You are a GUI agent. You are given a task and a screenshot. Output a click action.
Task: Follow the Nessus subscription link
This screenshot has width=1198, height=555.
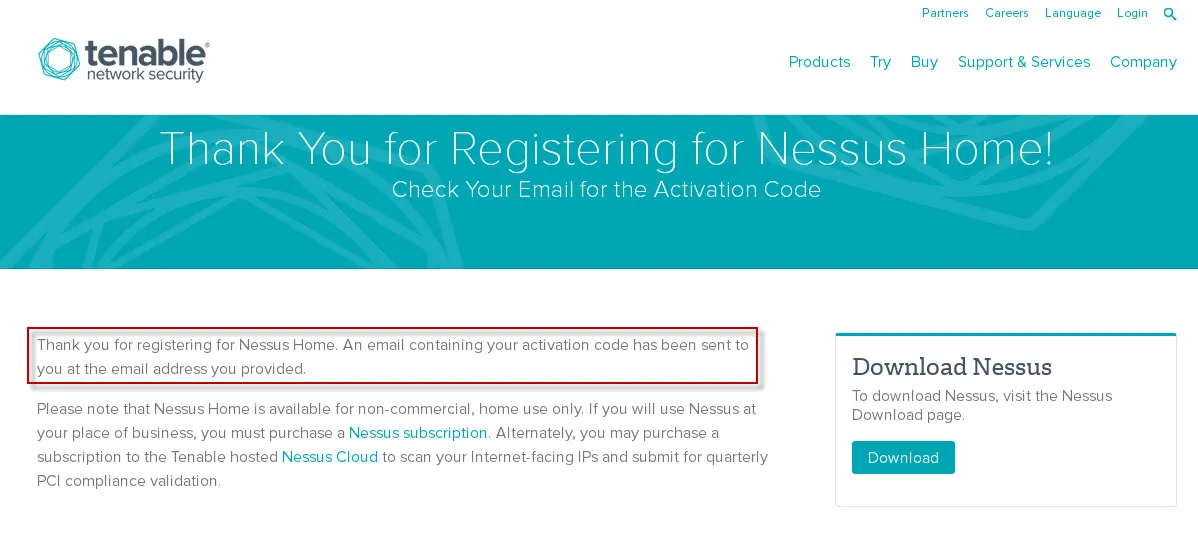pyautogui.click(x=418, y=433)
